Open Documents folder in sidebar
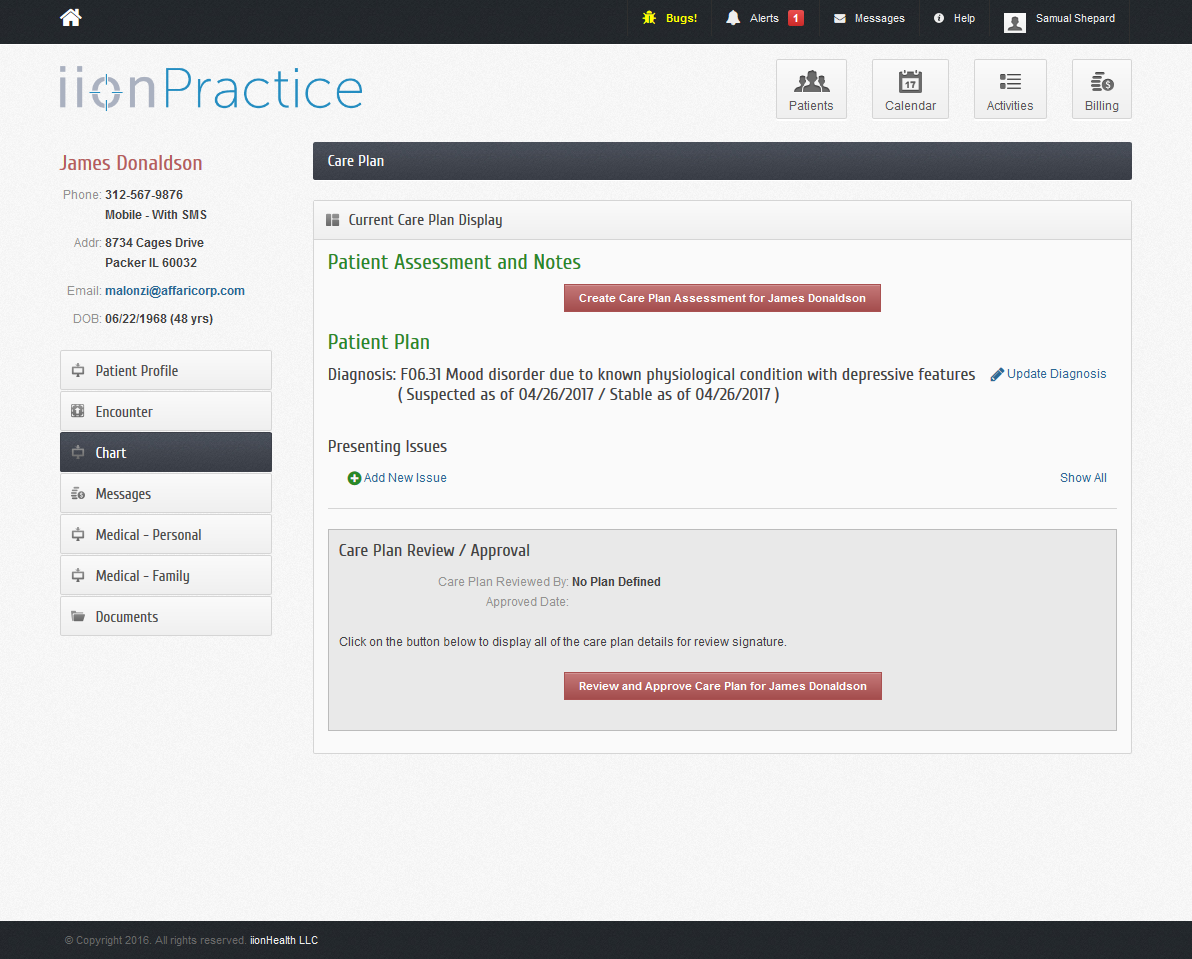Screen dimensions: 1192x959 (166, 616)
